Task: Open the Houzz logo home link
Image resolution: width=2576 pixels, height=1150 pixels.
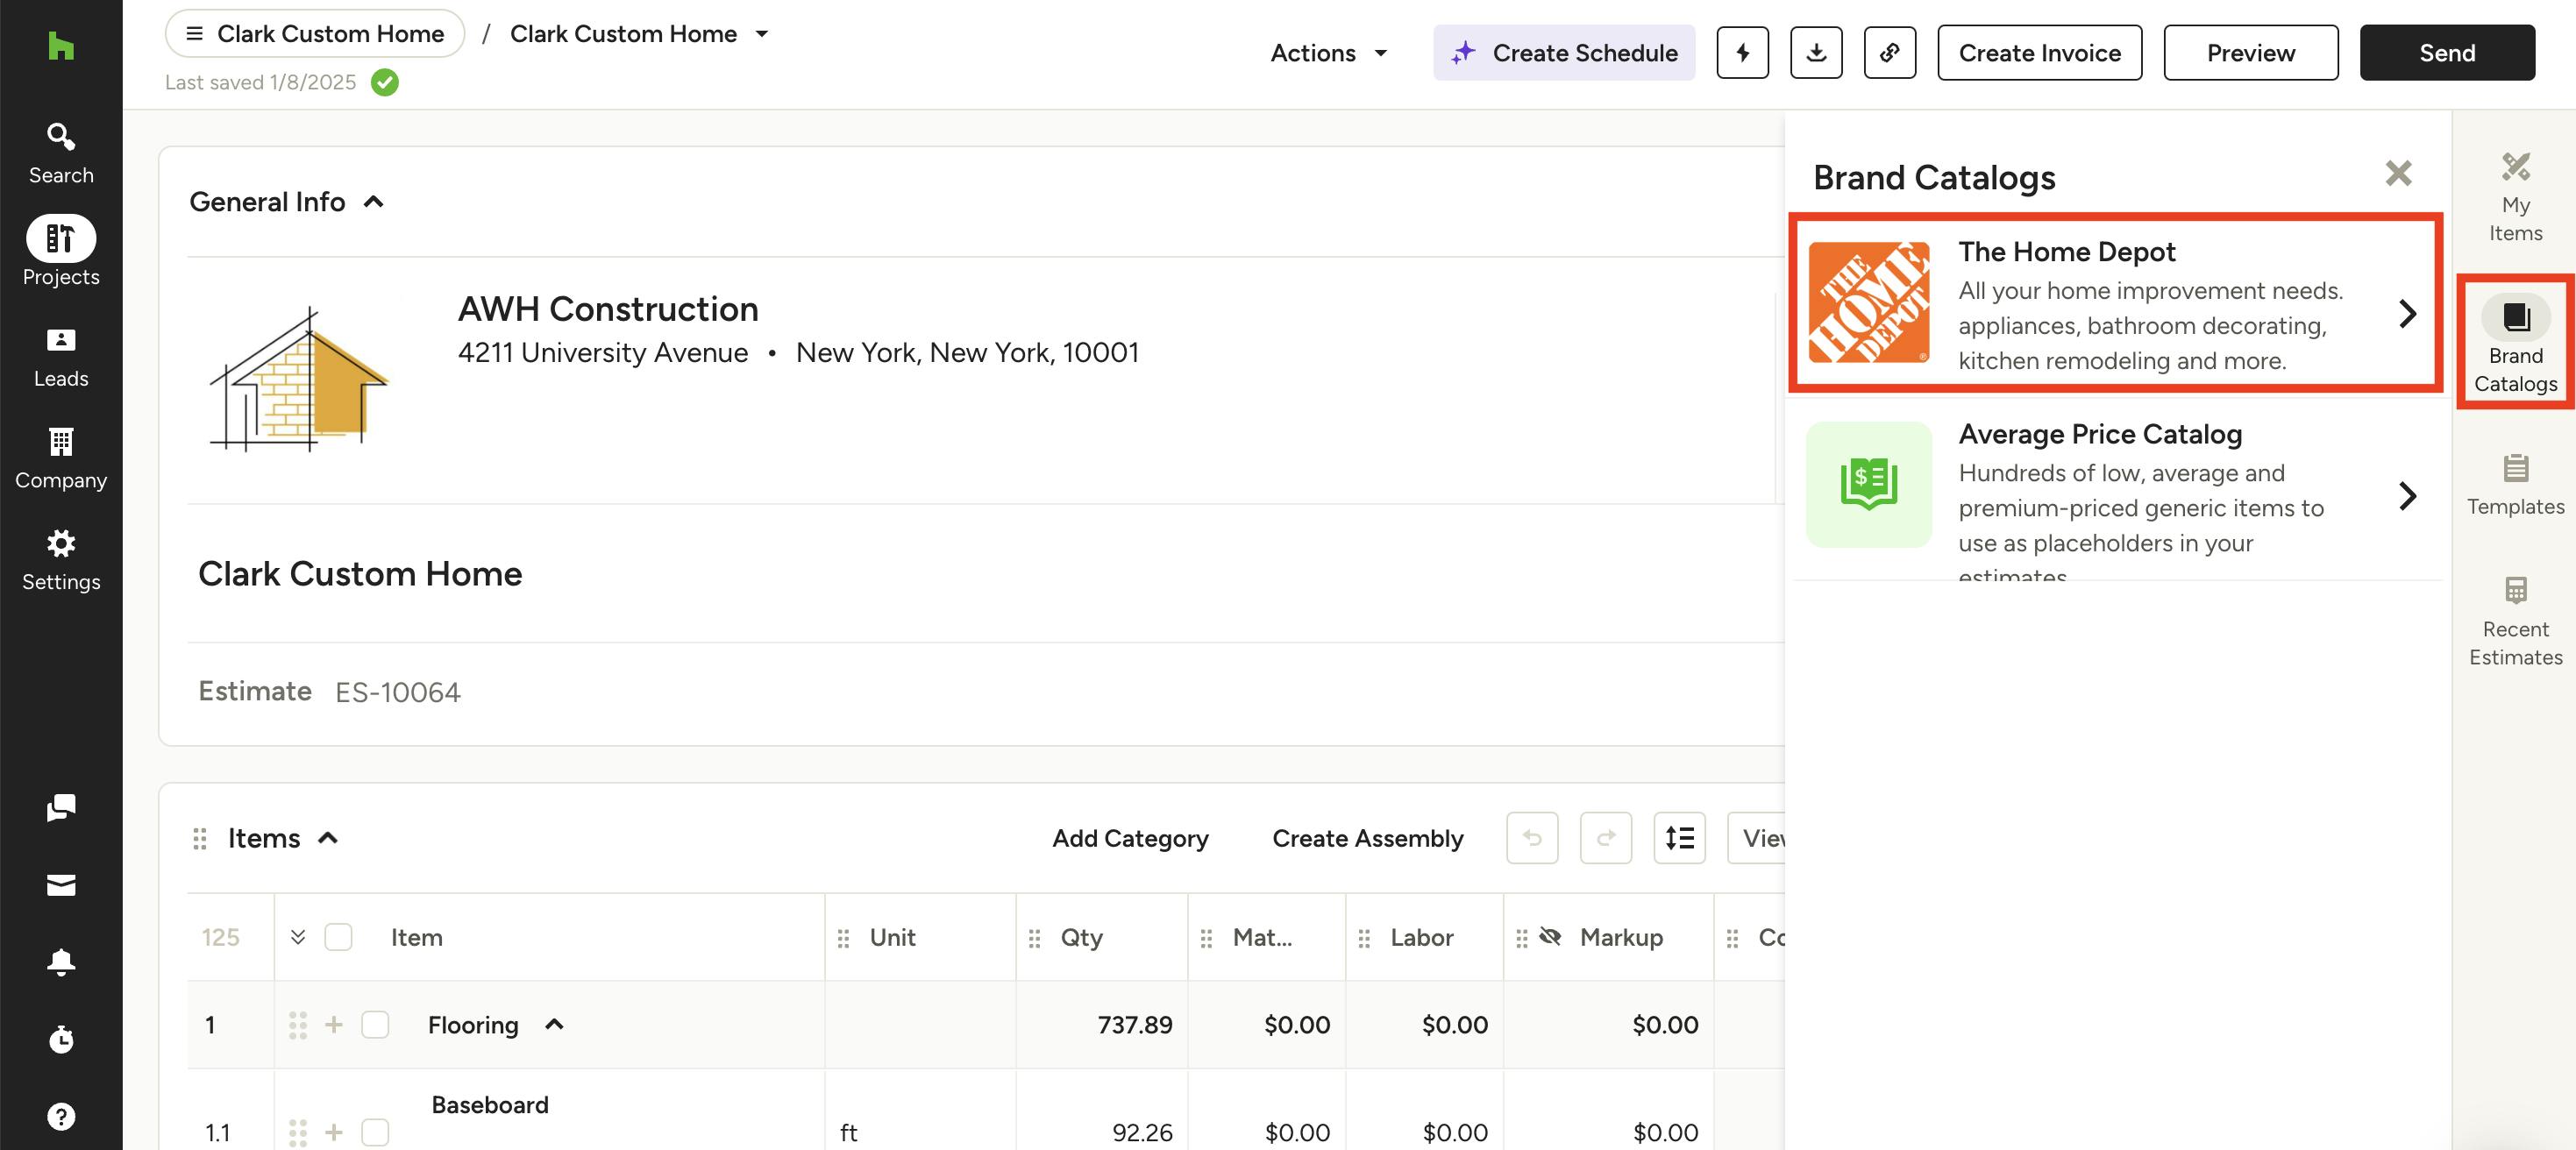Action: (x=61, y=45)
